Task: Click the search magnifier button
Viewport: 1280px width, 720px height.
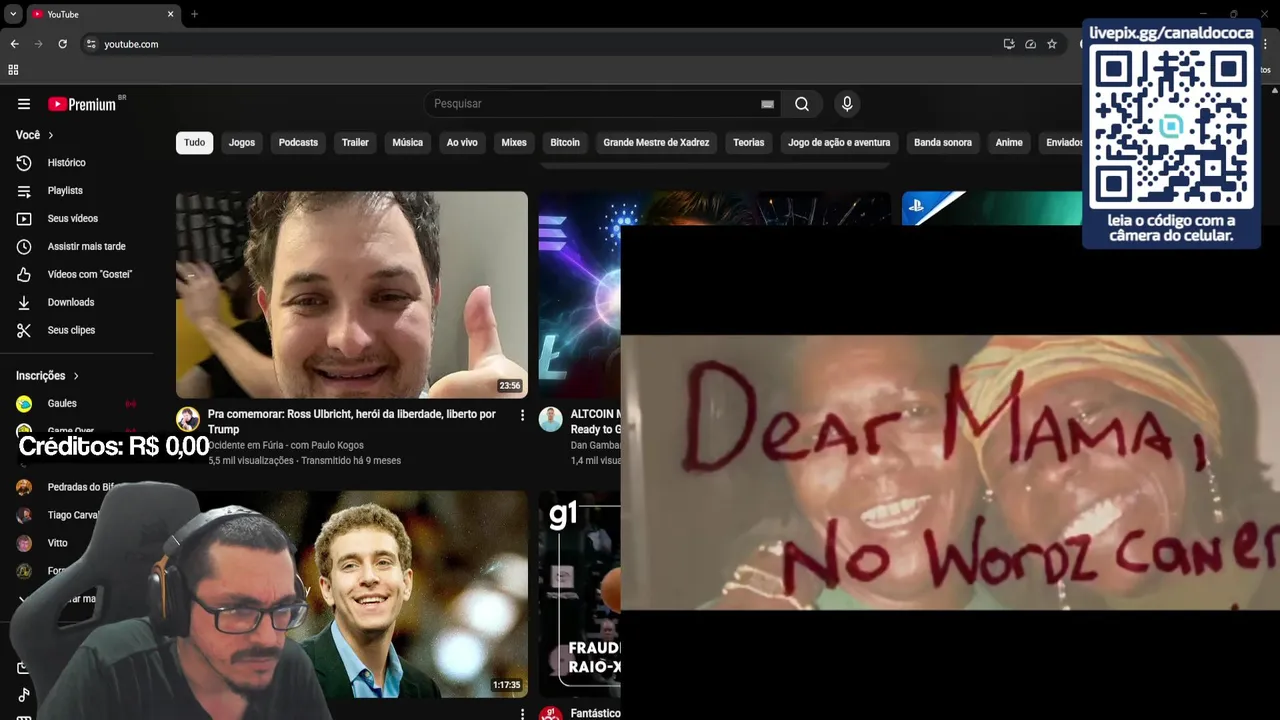Action: (802, 104)
